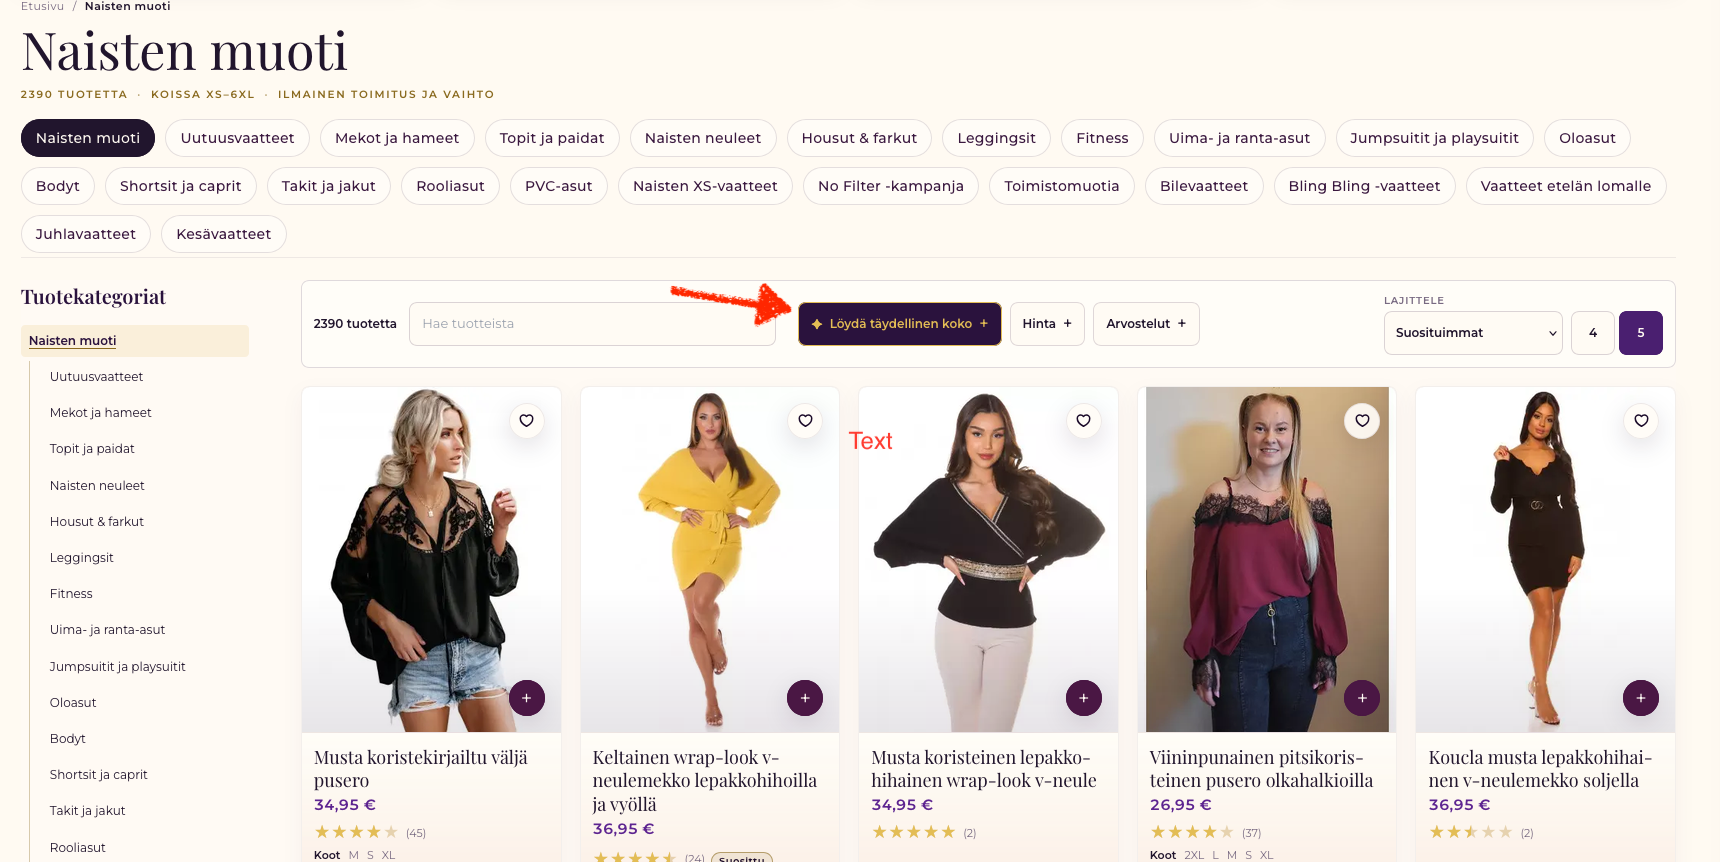
Task: Add yellow wrap dress to wishlist heart
Action: [805, 421]
